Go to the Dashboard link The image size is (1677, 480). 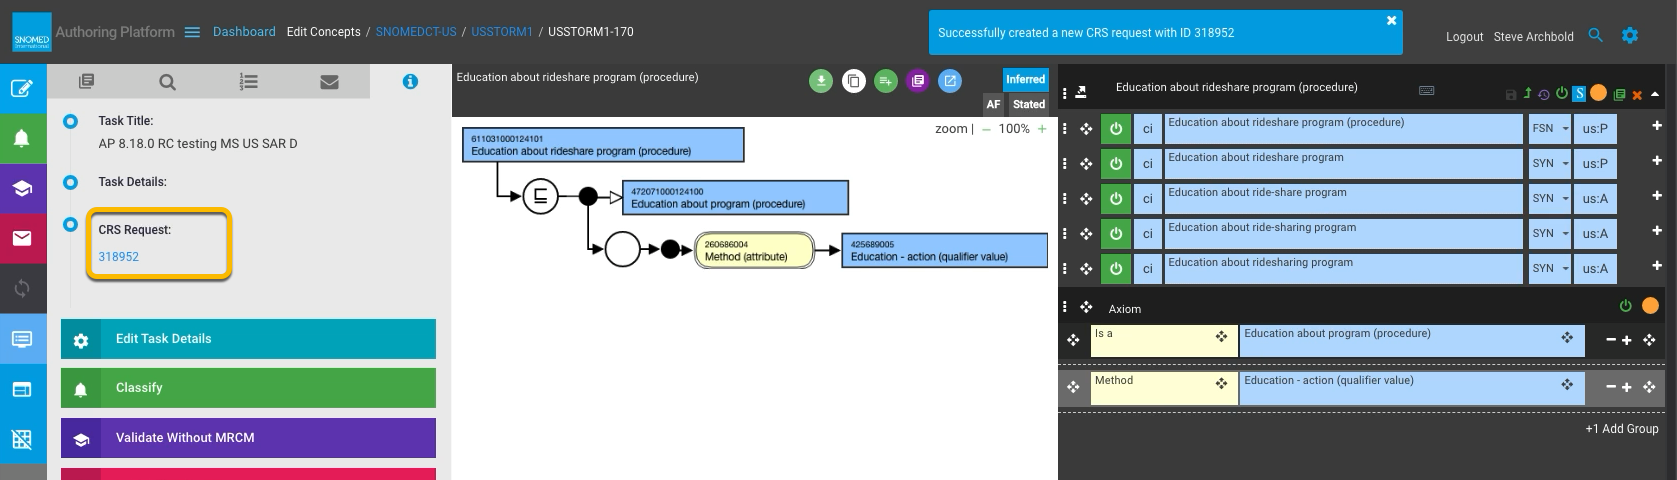244,32
